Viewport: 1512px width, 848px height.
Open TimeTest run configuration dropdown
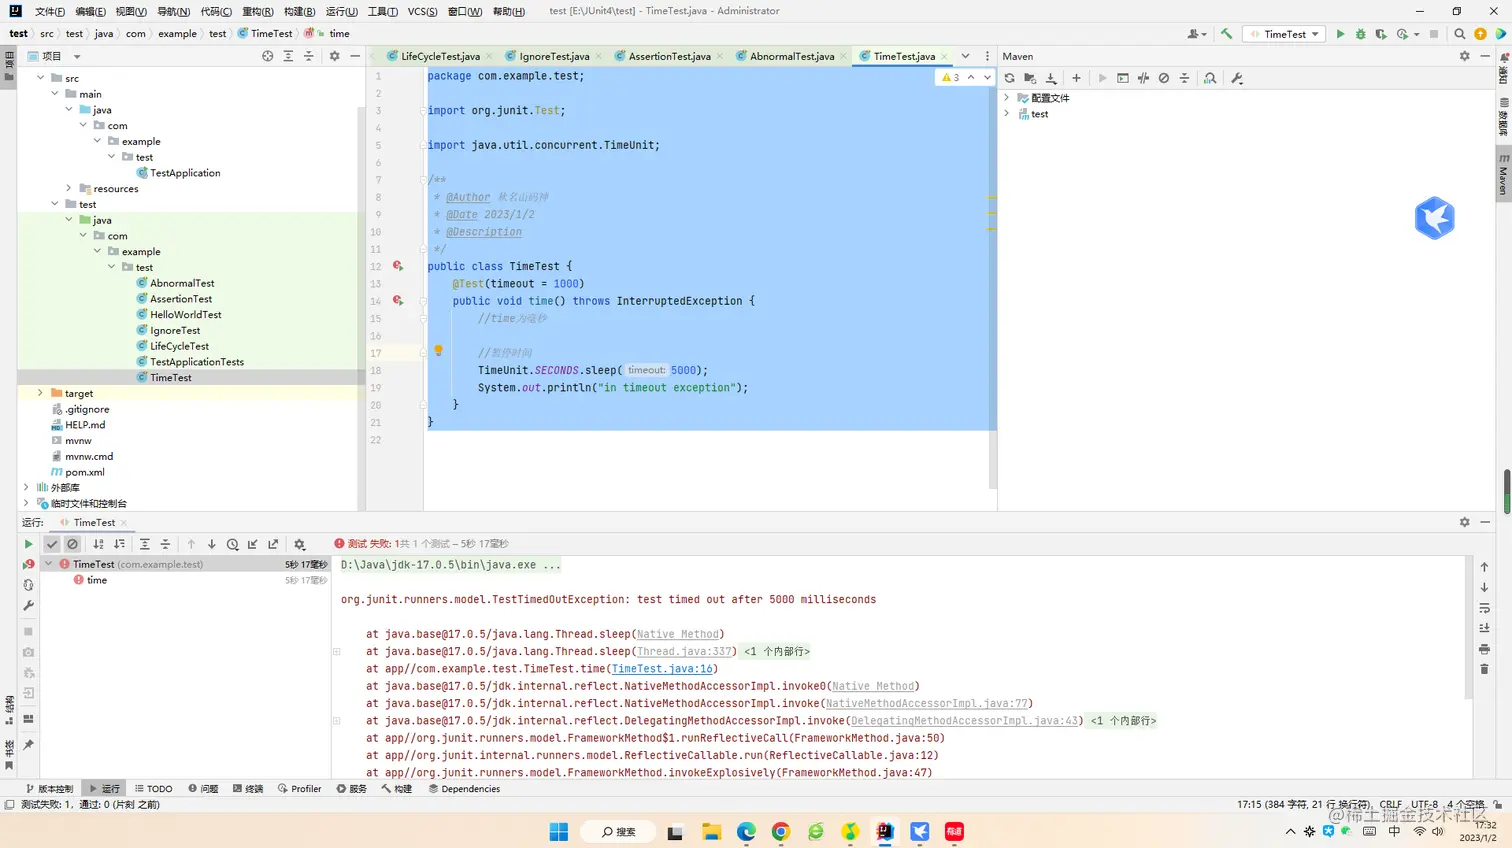tap(1284, 34)
